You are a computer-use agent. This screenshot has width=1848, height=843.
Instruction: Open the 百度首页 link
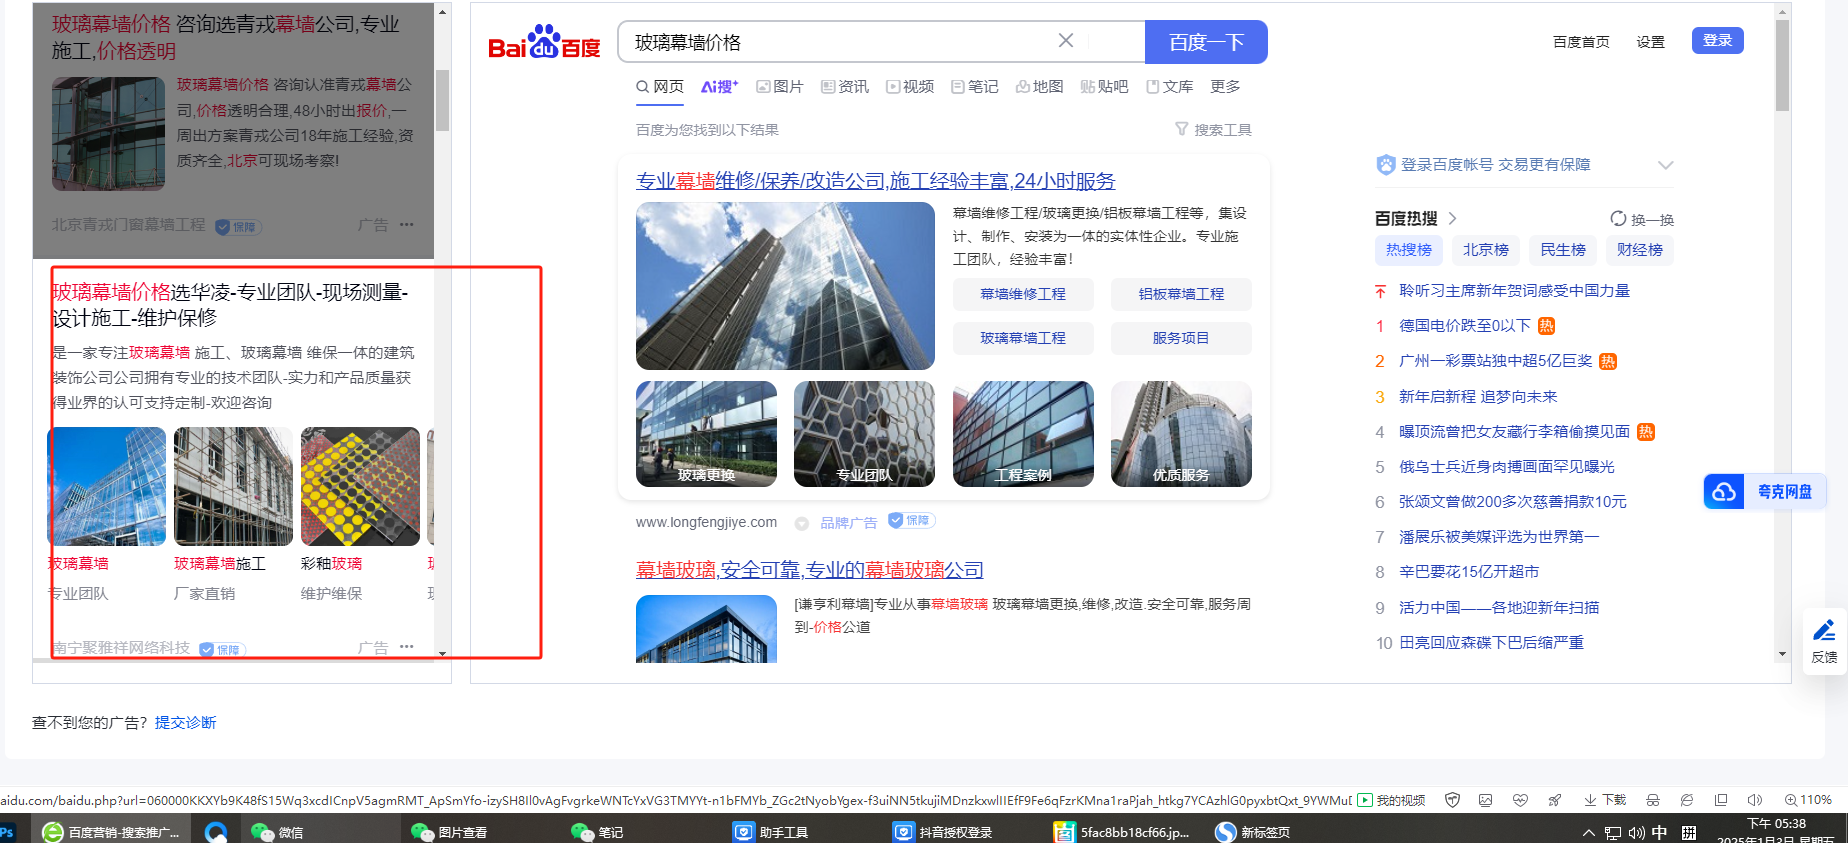click(1581, 42)
